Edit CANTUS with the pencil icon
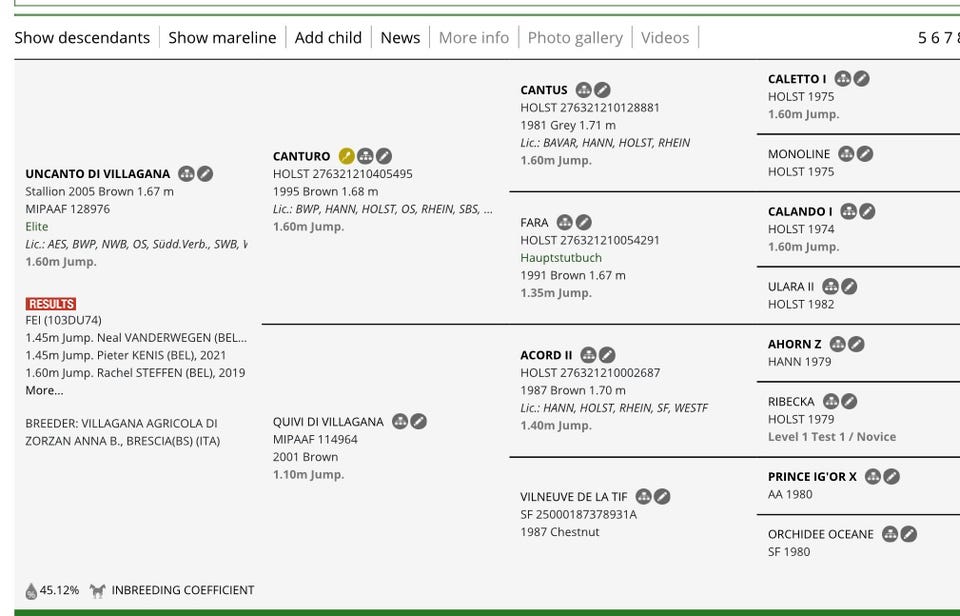This screenshot has width=960, height=616. click(x=602, y=90)
